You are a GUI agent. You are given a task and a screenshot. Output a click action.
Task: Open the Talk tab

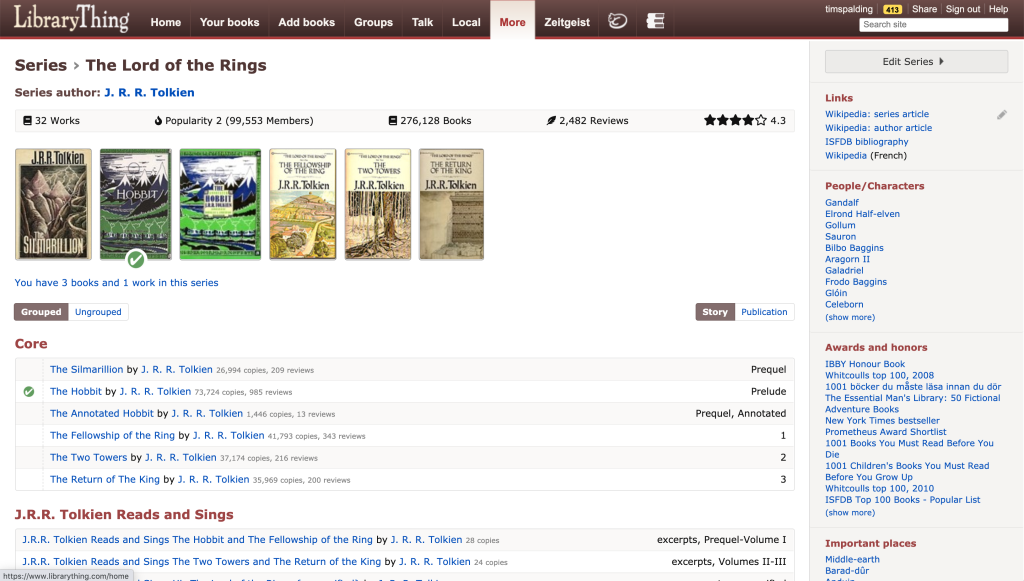[x=423, y=22]
